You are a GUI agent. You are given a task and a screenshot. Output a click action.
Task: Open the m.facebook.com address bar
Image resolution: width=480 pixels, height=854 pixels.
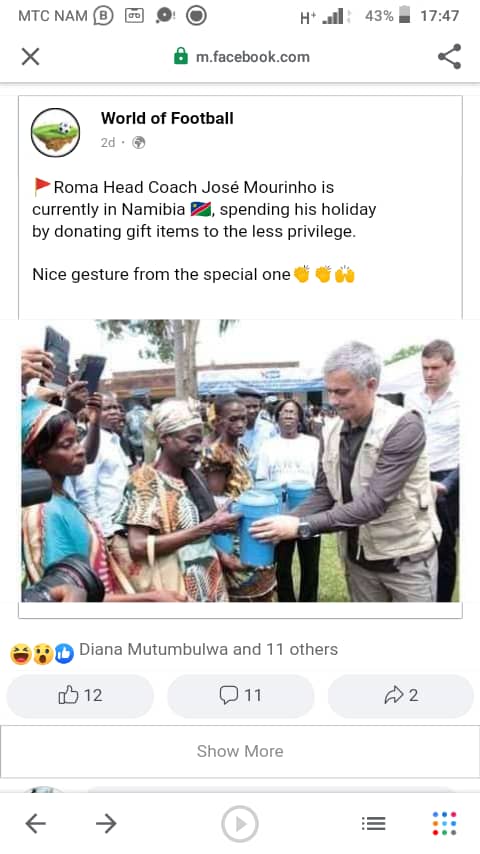(242, 57)
